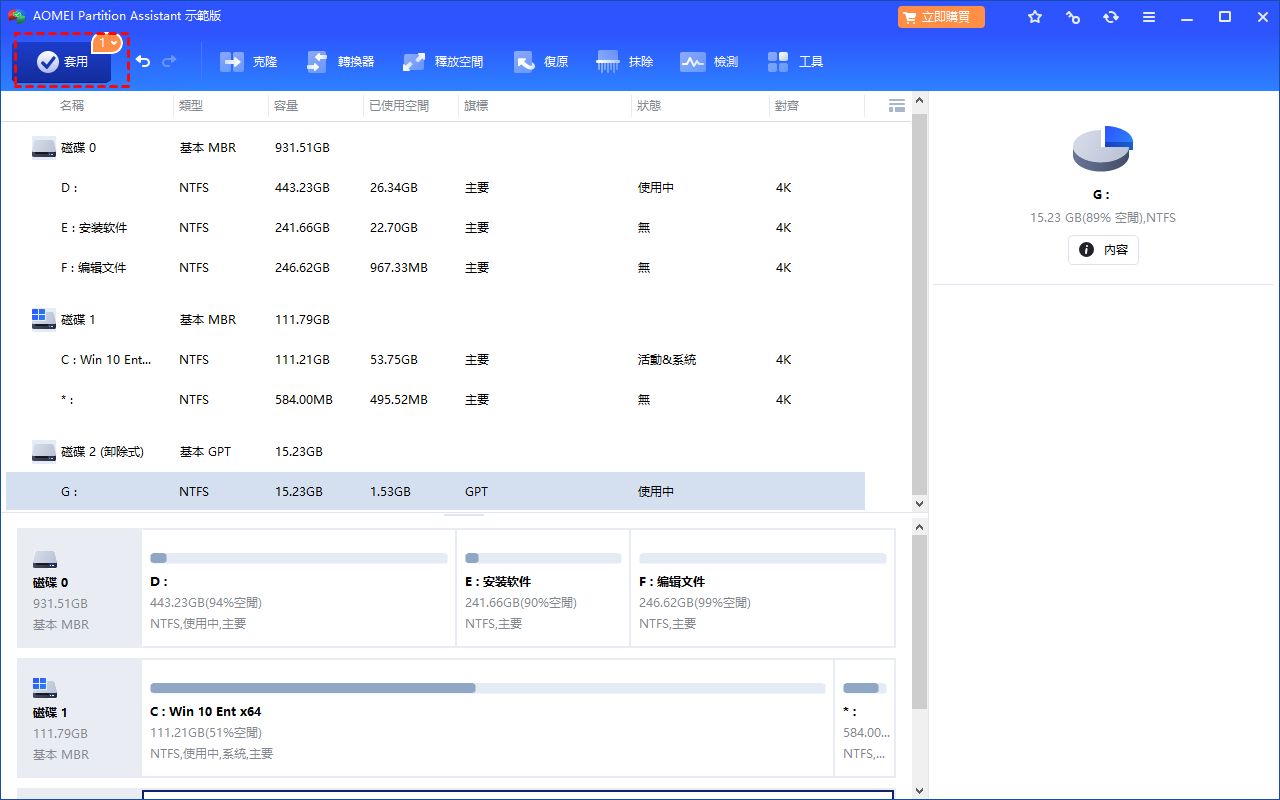Screen dimensions: 1280x800
Task: Select the D: partition block in disk map
Action: coord(298,588)
